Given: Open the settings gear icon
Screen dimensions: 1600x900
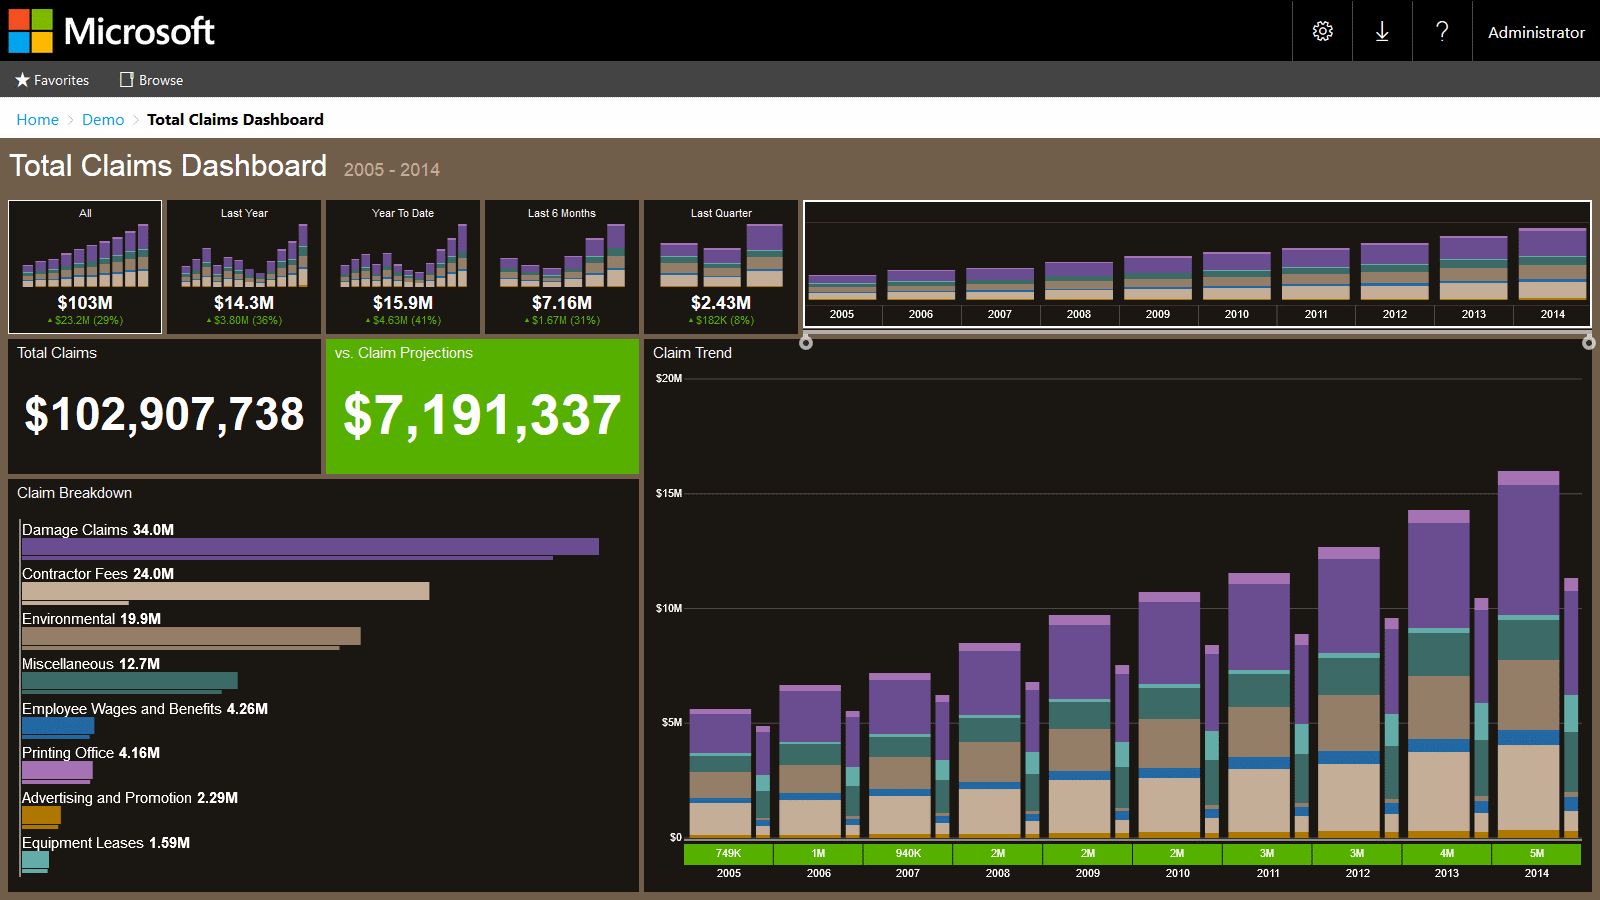Looking at the screenshot, I should coord(1322,31).
